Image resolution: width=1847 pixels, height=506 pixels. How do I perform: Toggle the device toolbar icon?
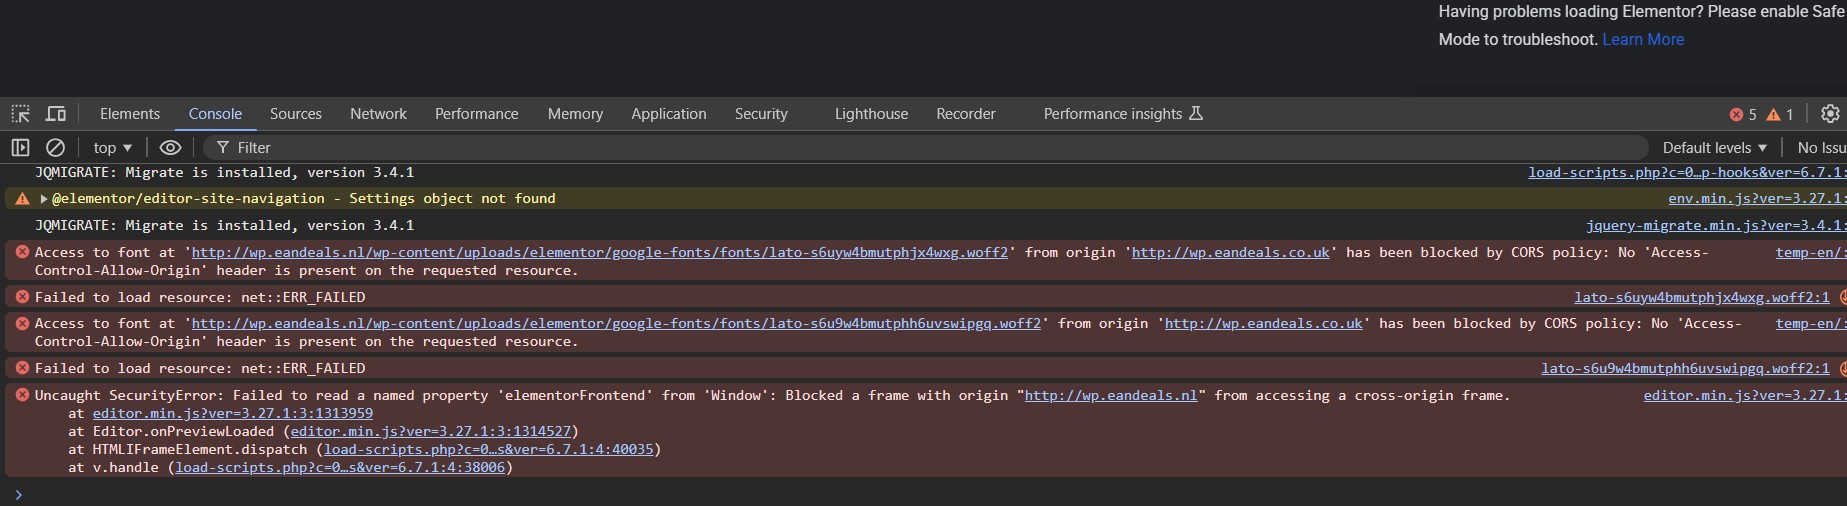point(56,114)
